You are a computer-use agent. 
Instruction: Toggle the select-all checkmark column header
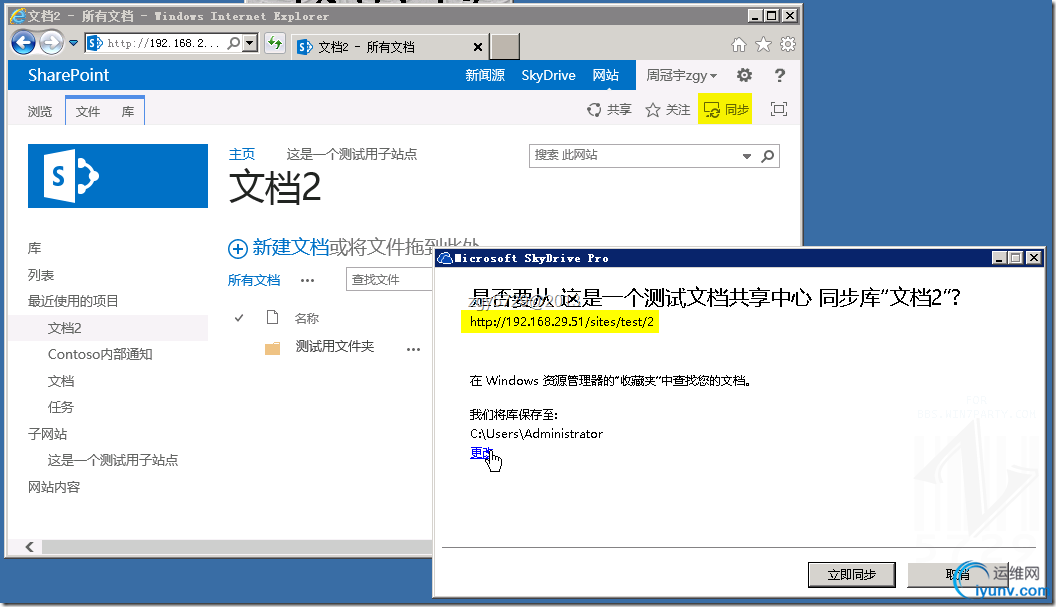[x=238, y=317]
